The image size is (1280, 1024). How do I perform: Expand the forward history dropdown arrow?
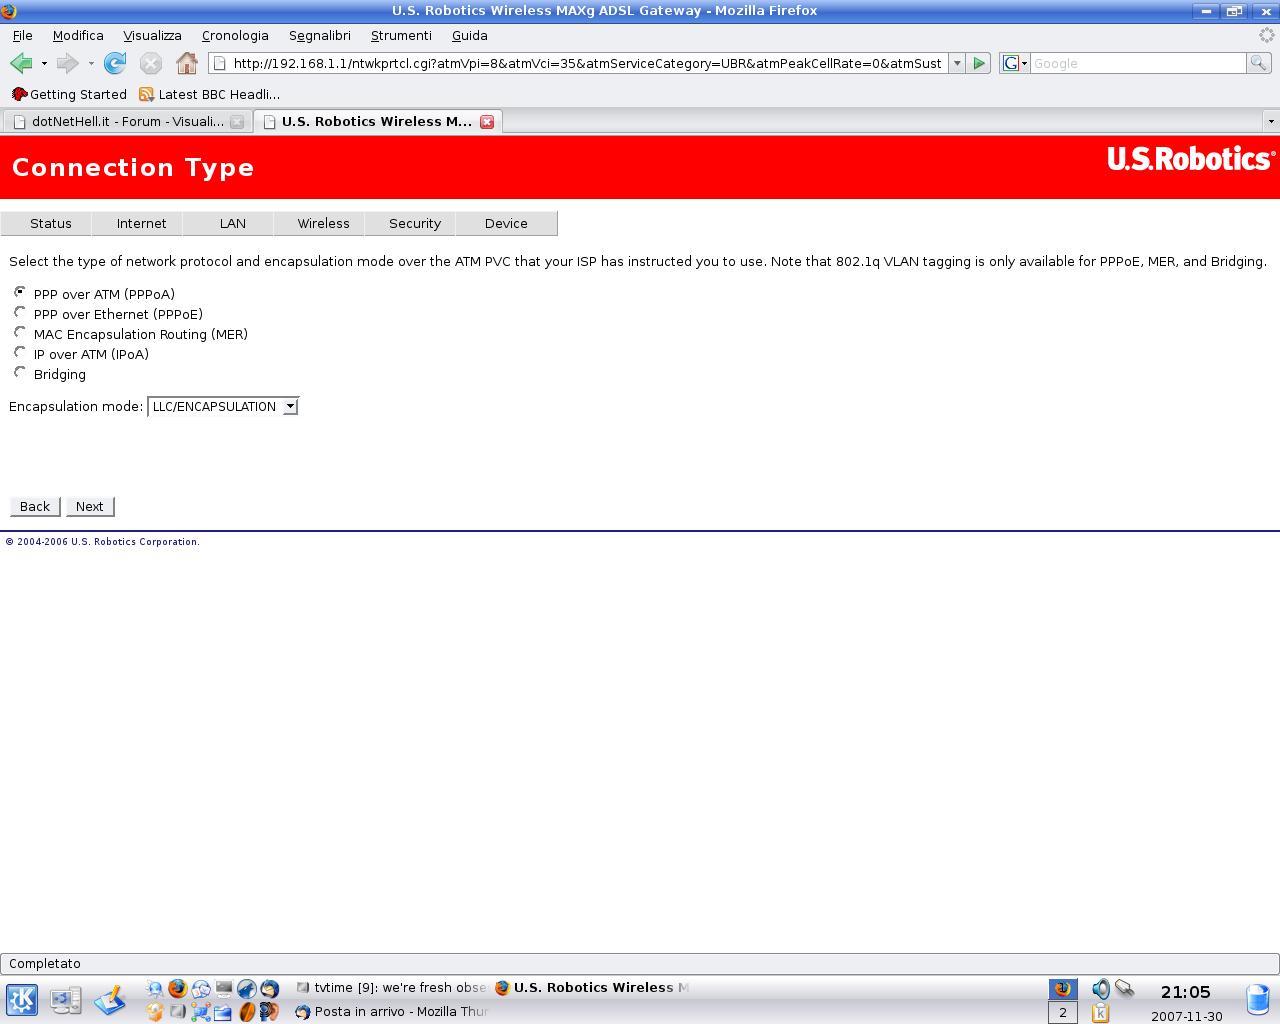[91, 63]
